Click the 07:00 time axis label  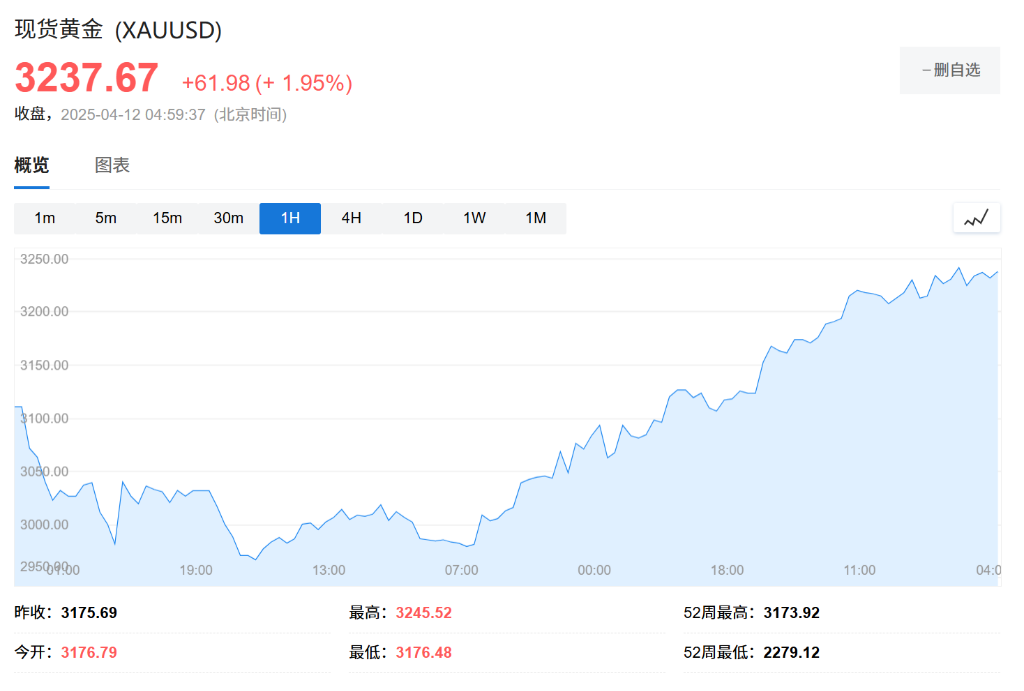[x=461, y=570]
